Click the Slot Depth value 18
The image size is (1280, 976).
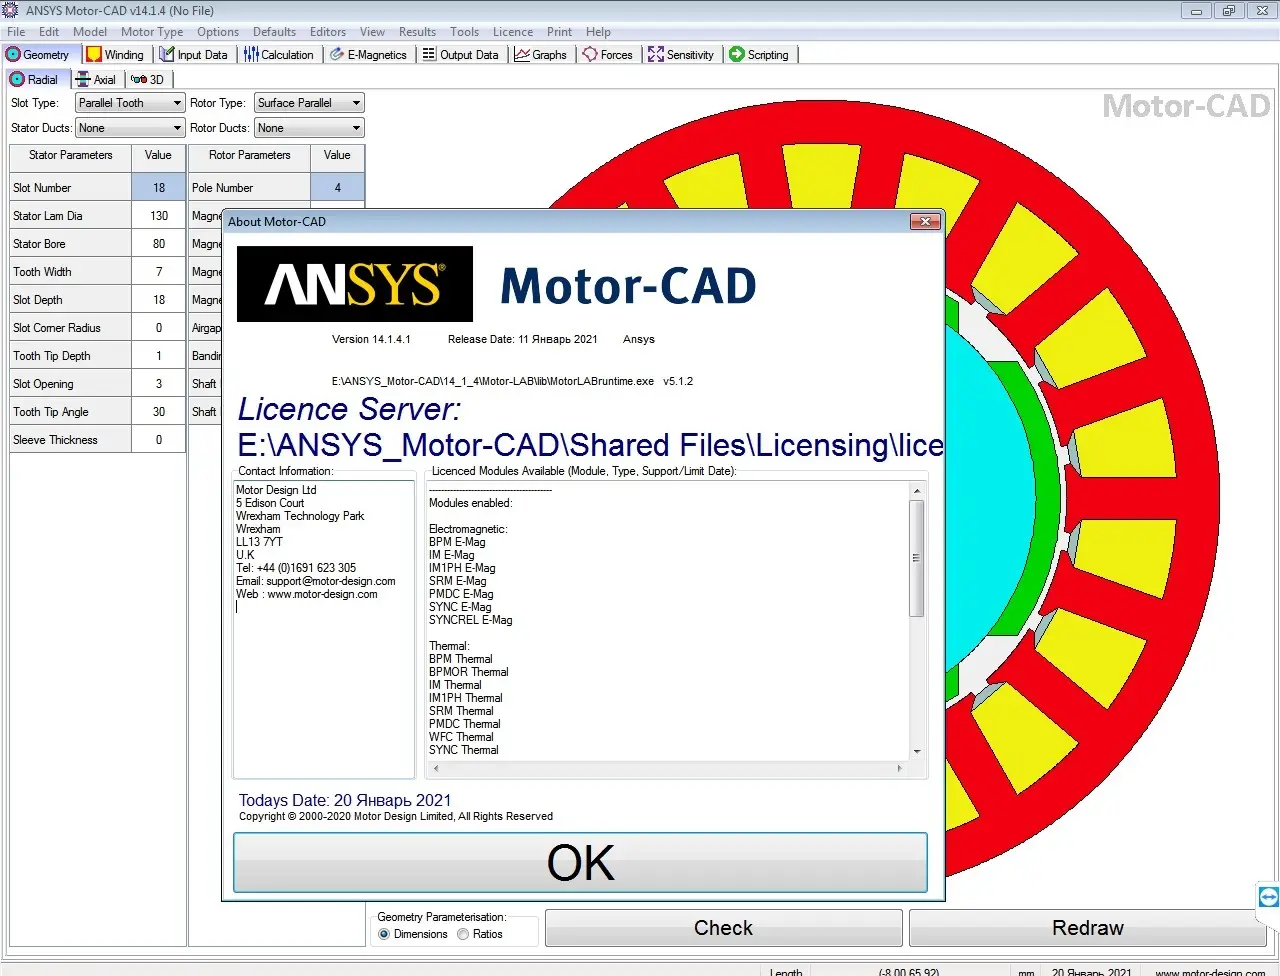point(159,300)
